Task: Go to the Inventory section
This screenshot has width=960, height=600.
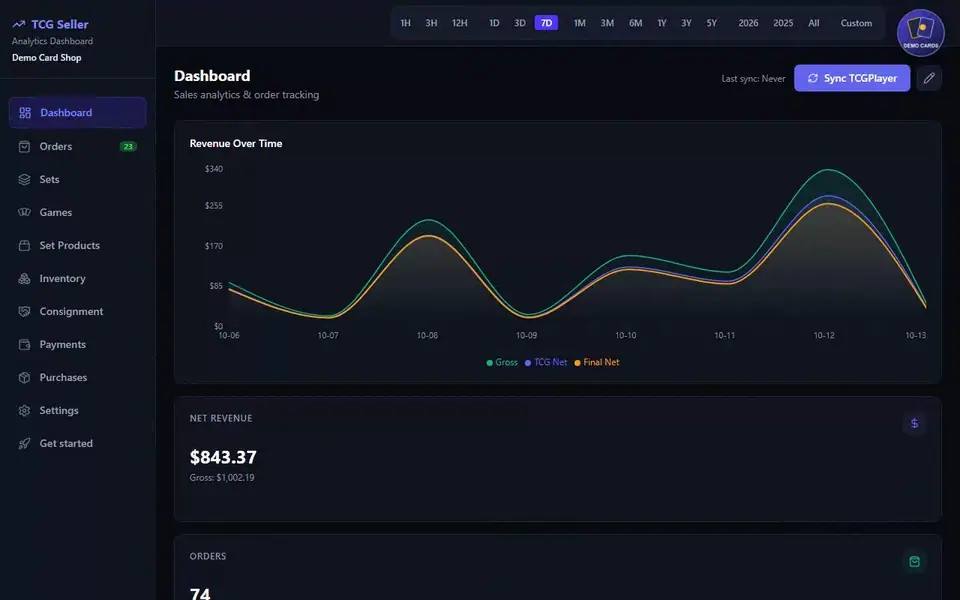Action: click(77, 279)
